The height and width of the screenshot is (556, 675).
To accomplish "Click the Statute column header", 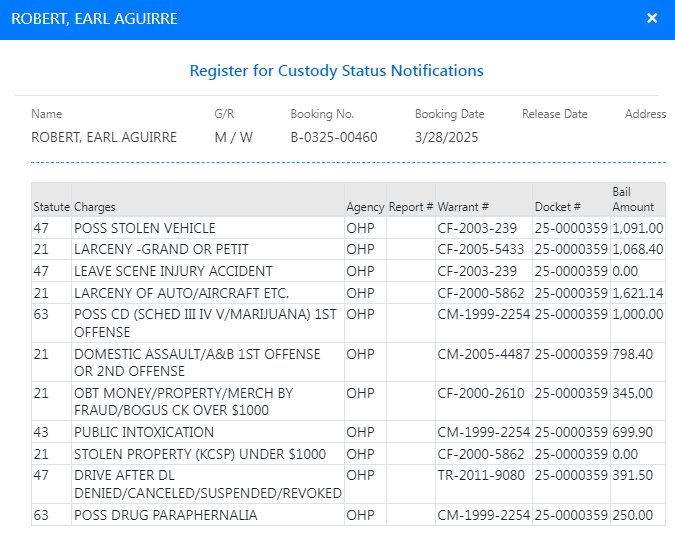I will tap(51, 207).
